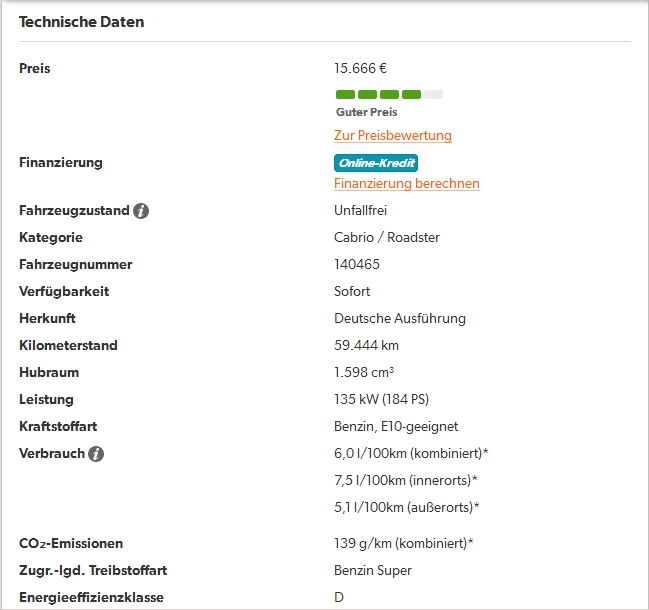649x610 pixels.
Task: Open the Finanzierung berechnen link
Action: pos(406,183)
